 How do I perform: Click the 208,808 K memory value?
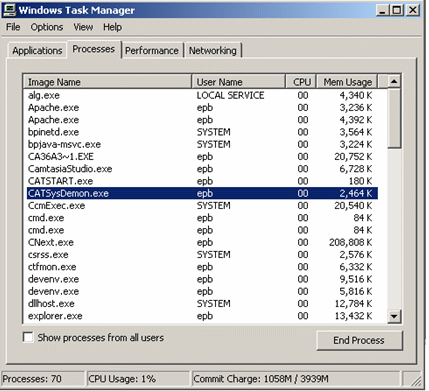[x=351, y=242]
